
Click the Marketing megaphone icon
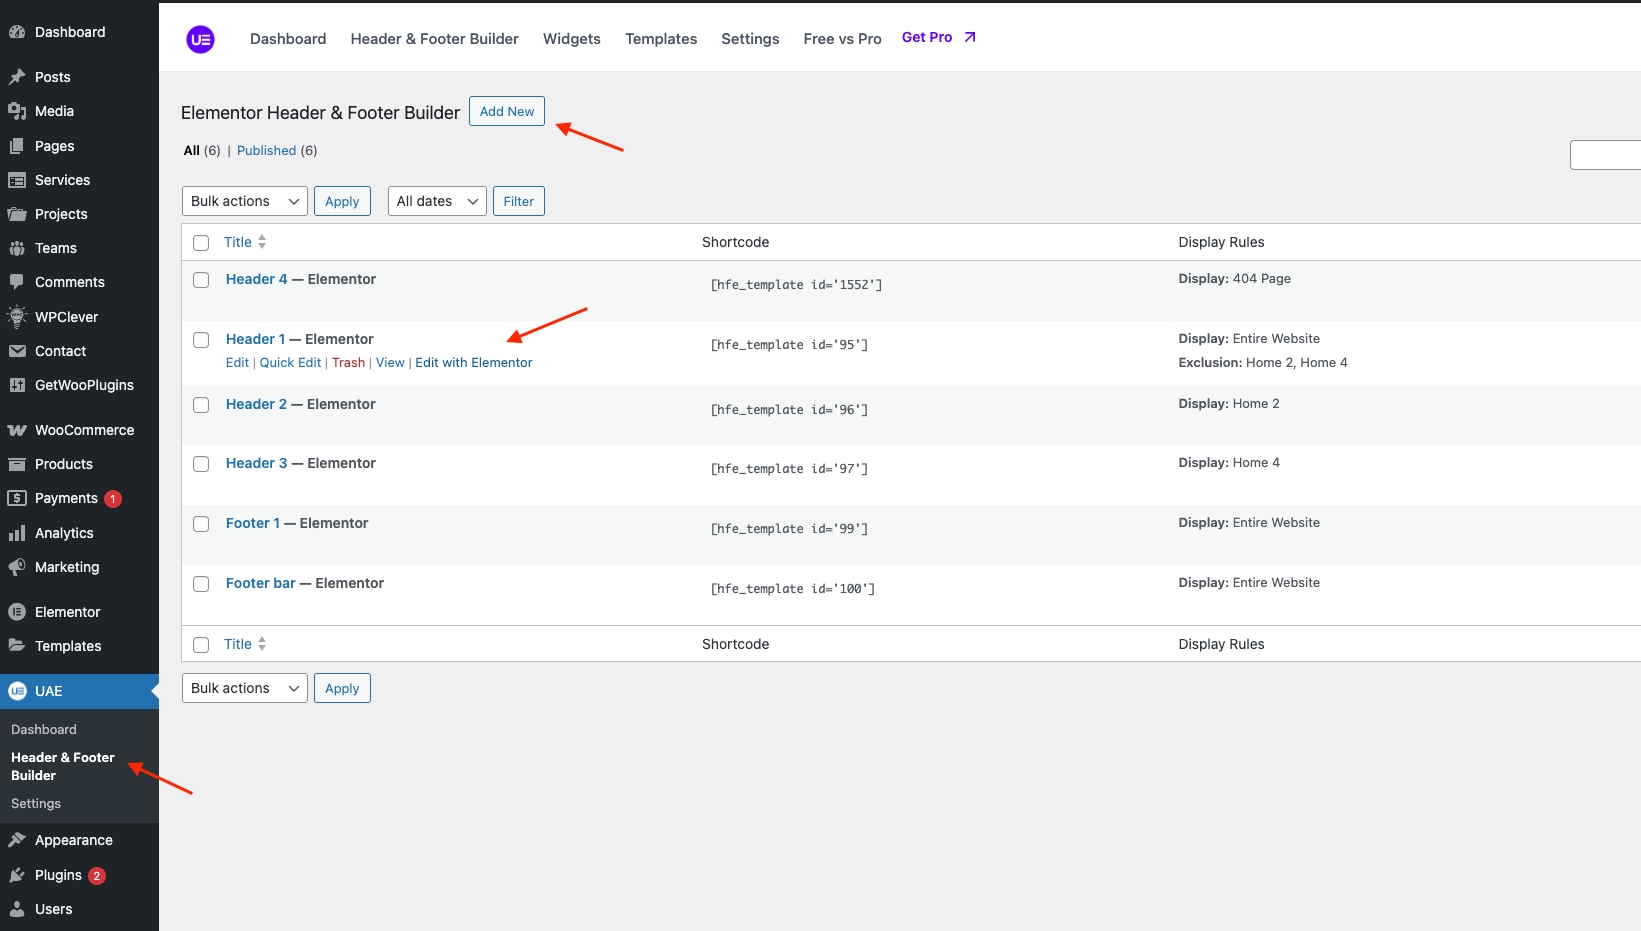pos(17,567)
